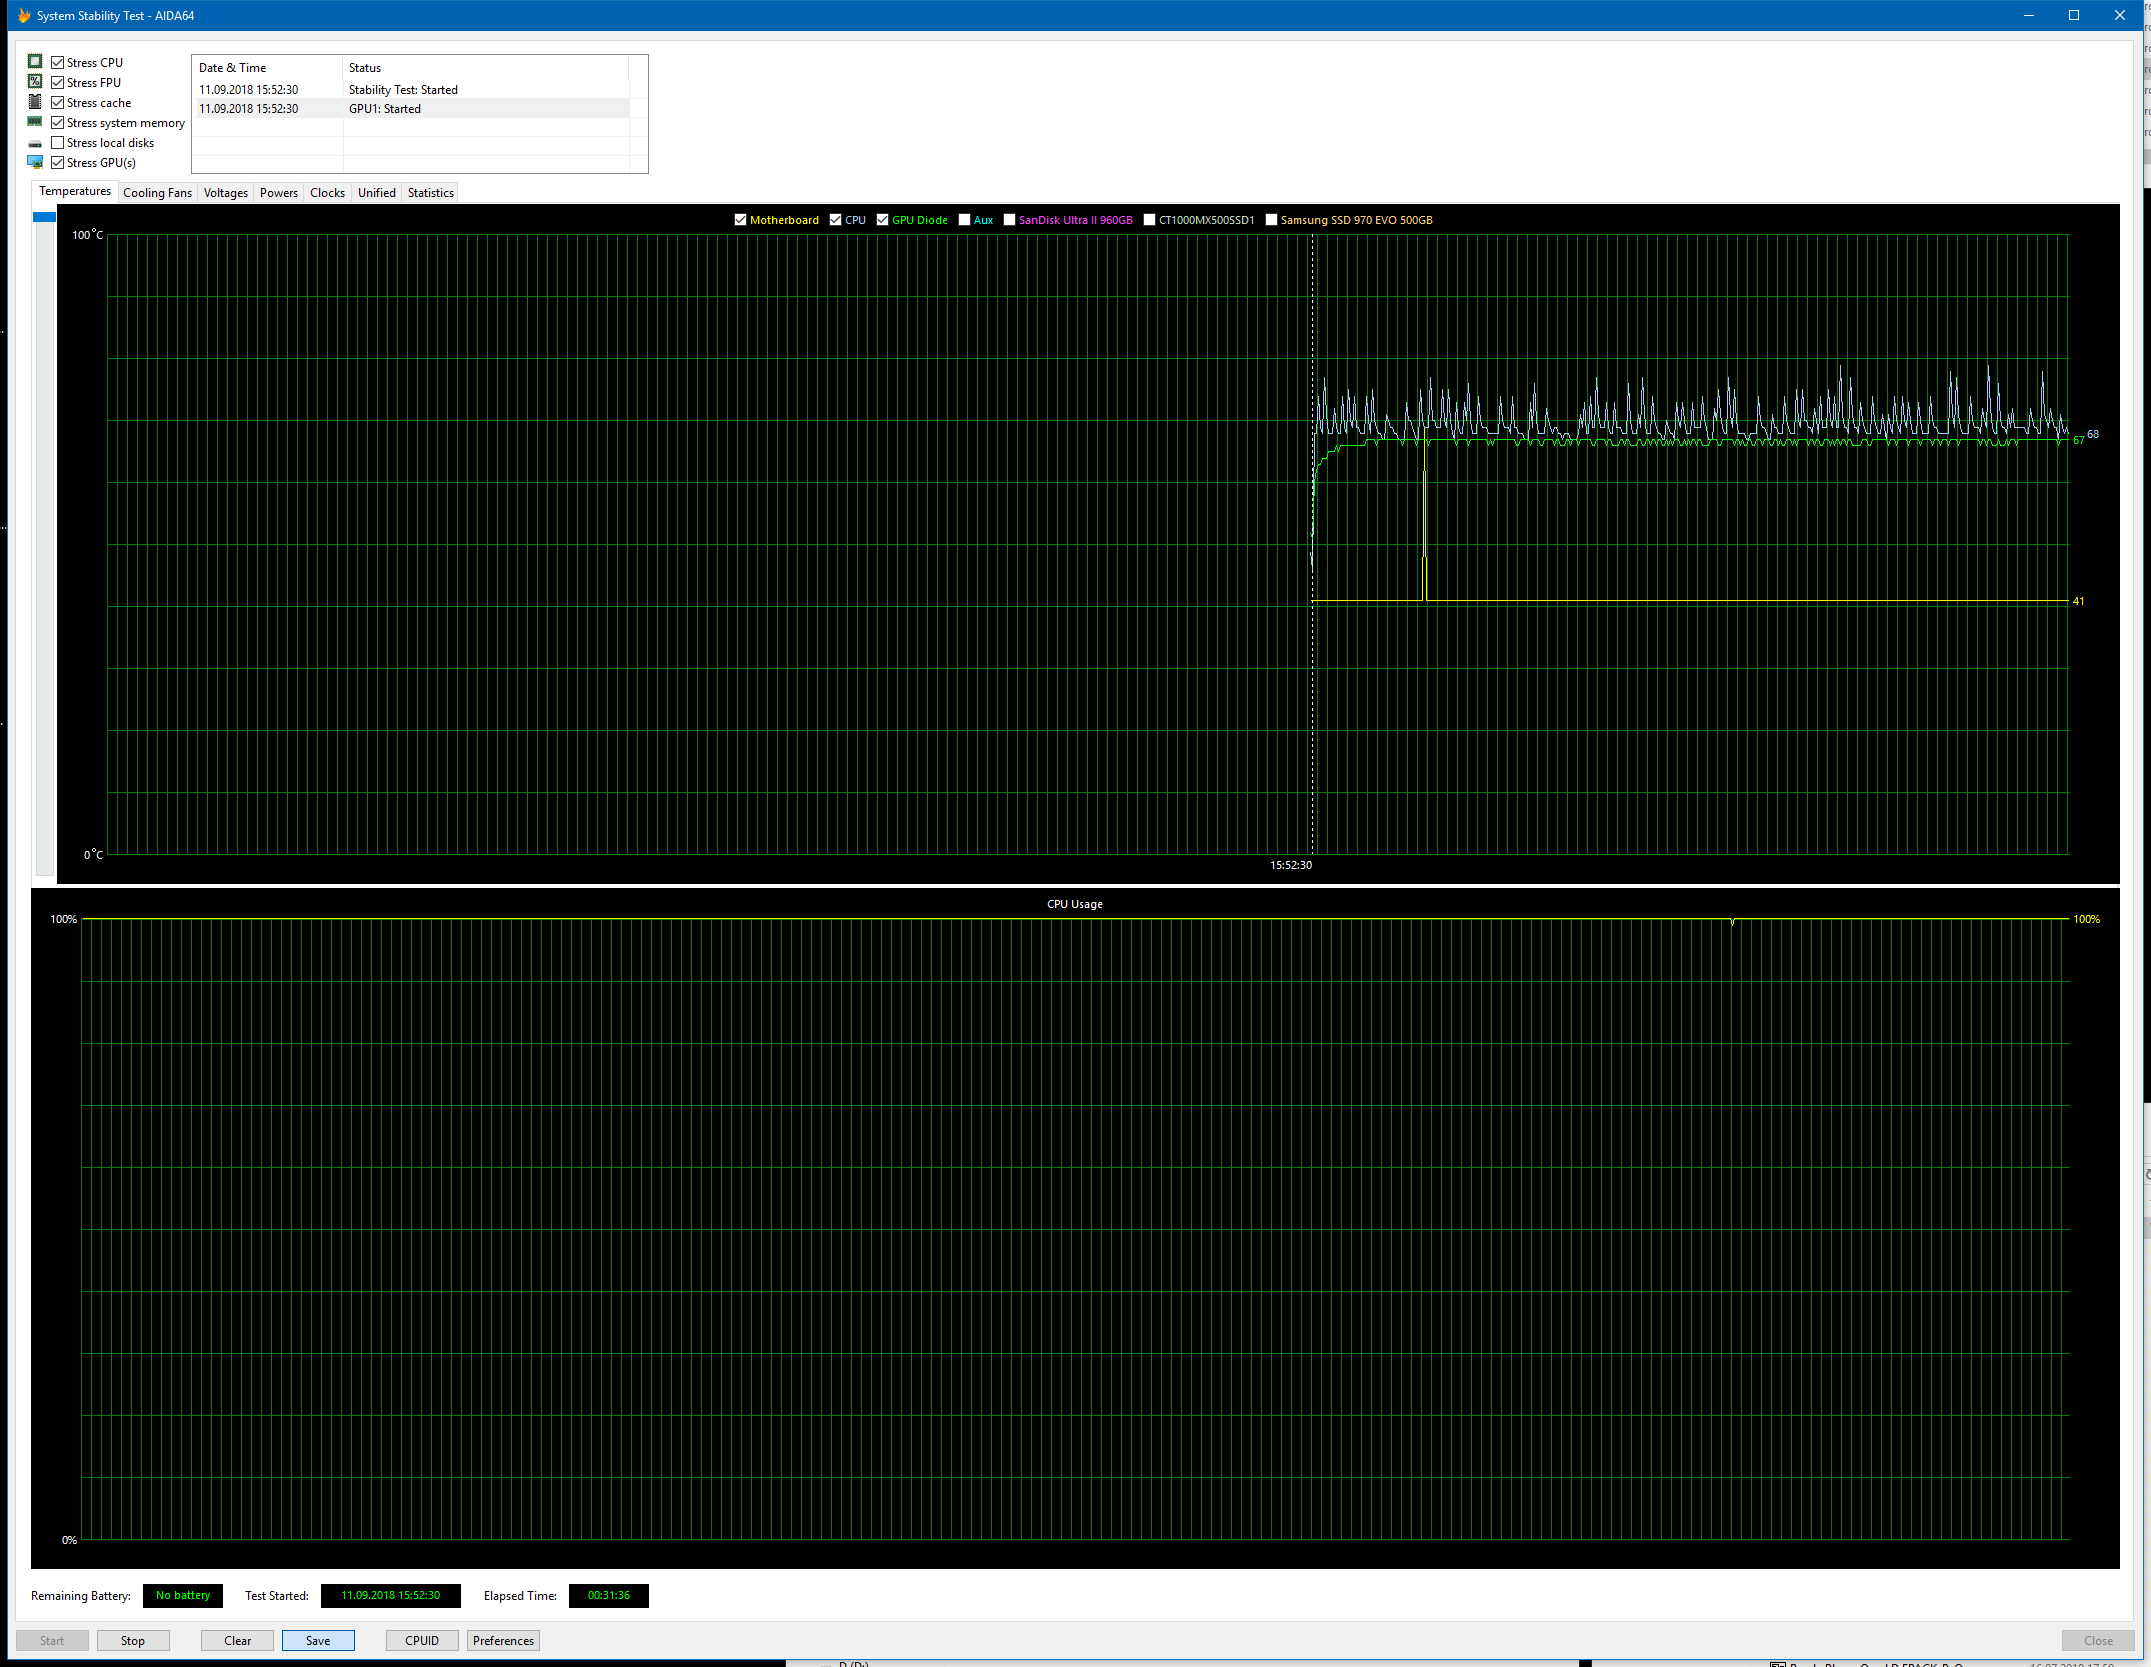Click the FPU percent icon in stress list
The height and width of the screenshot is (1667, 2151).
(x=35, y=81)
